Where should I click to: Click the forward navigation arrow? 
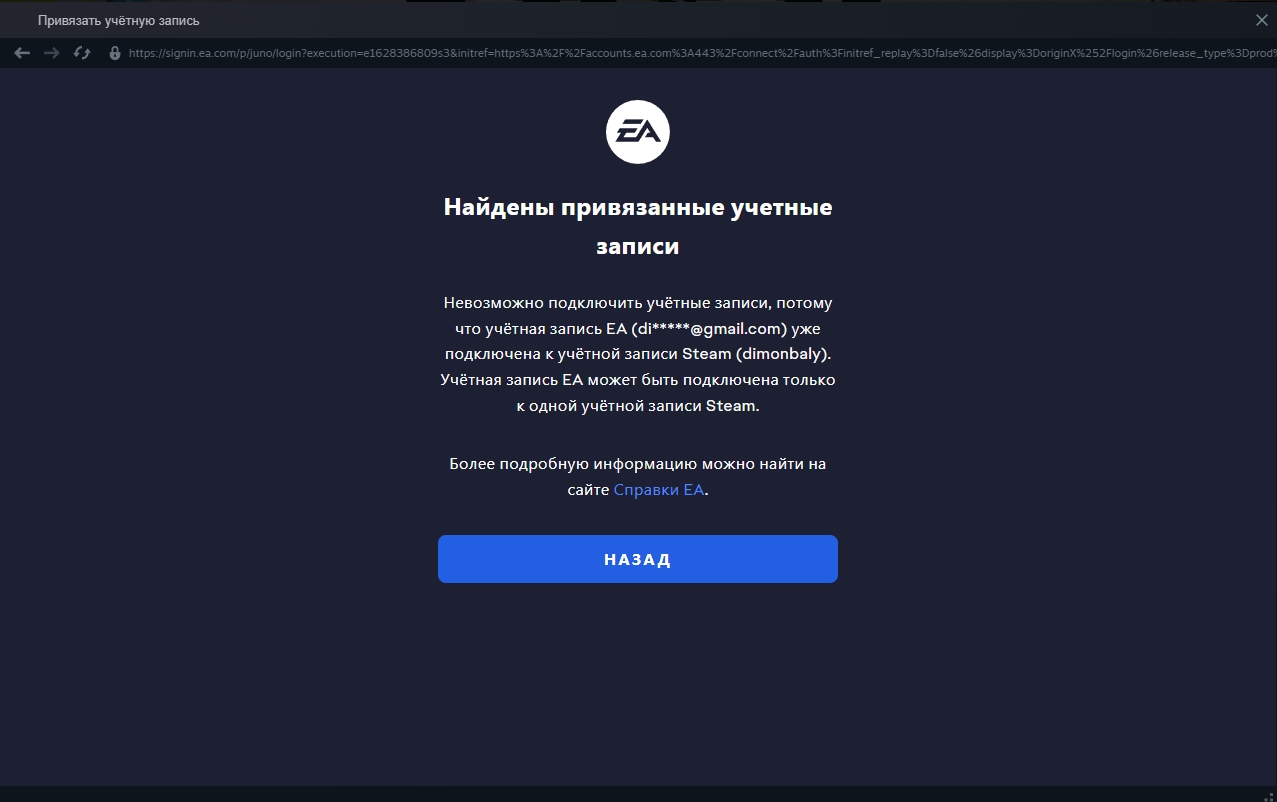52,53
